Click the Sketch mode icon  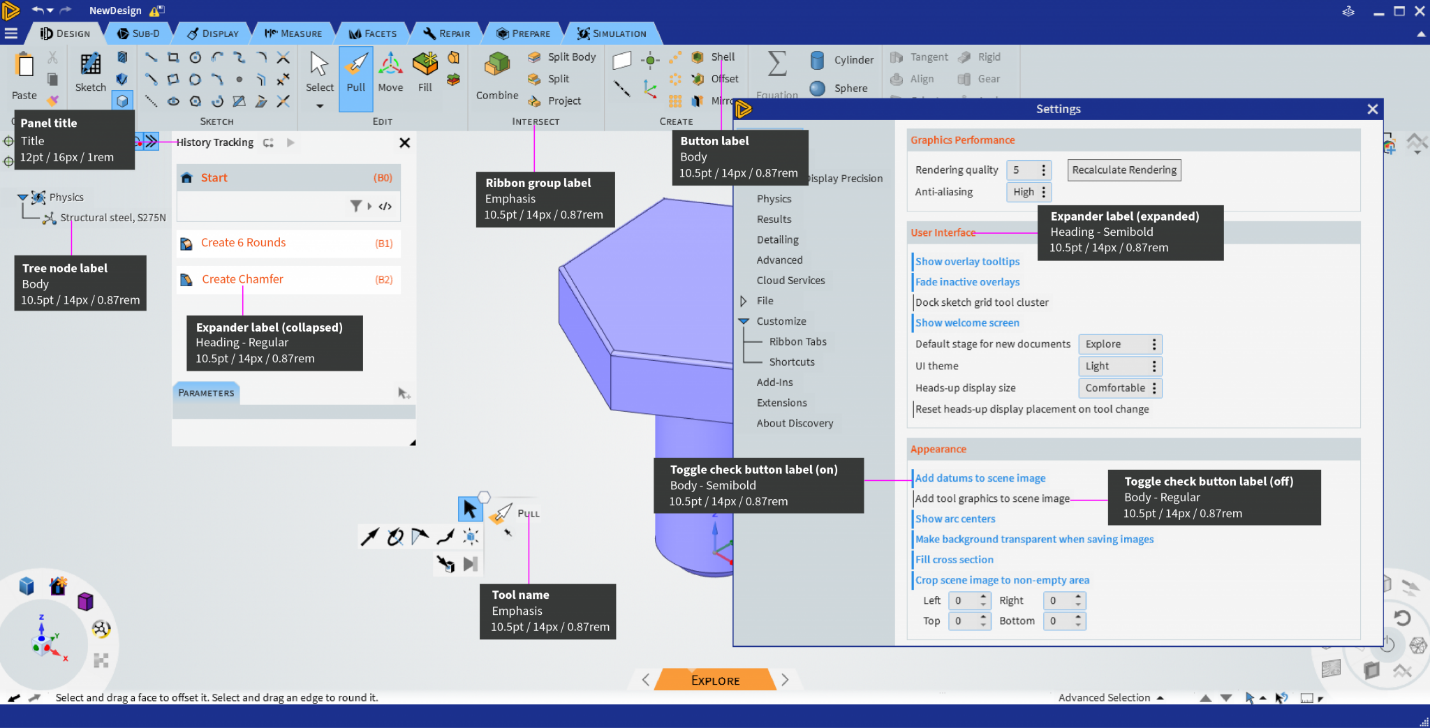90,72
